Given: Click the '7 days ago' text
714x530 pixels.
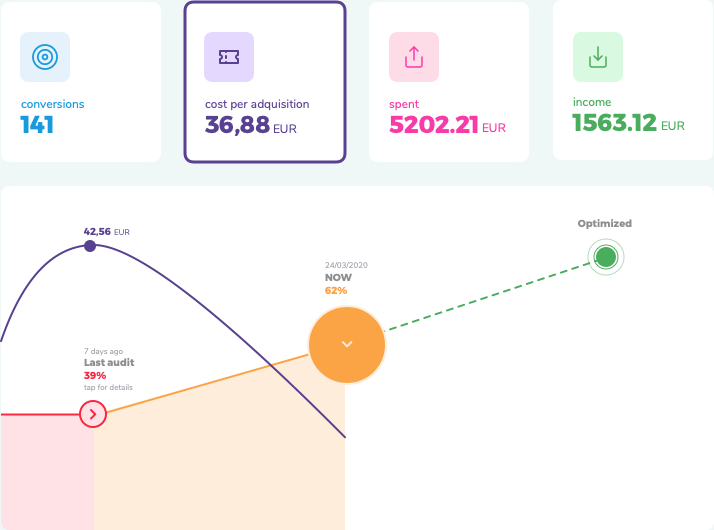Looking at the screenshot, I should coord(103,351).
